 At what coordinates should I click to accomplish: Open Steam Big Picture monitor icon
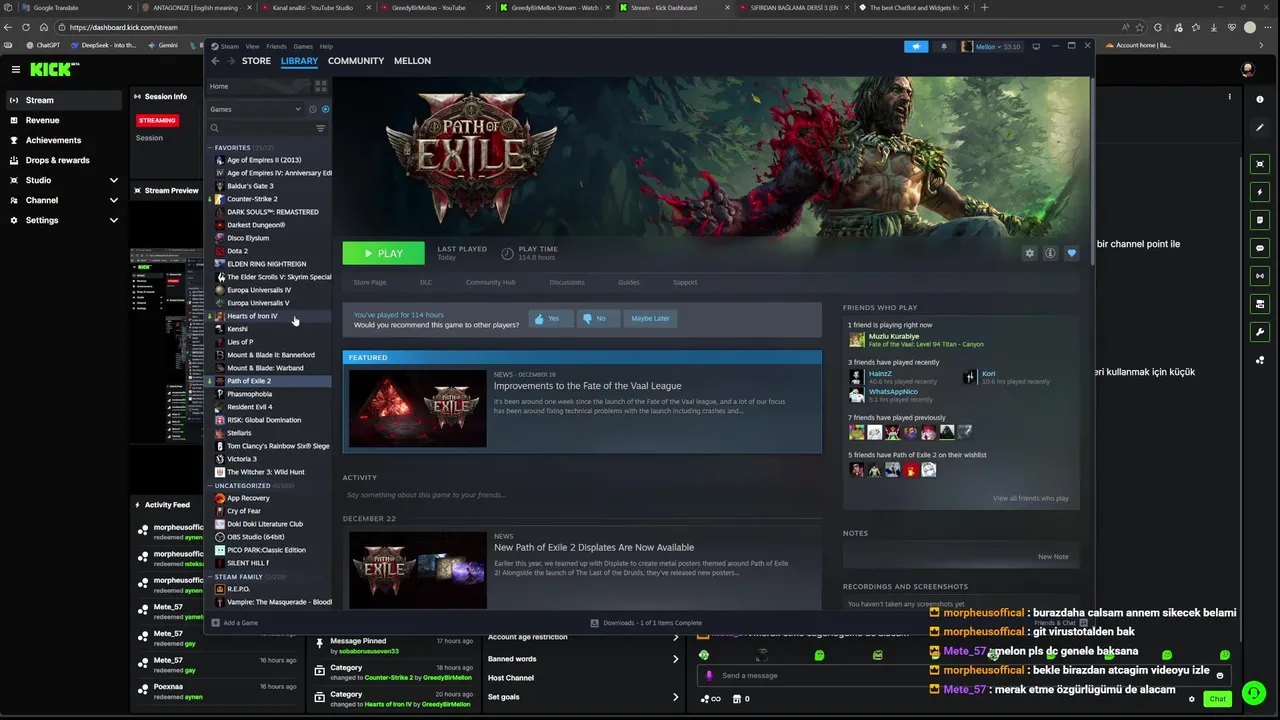tap(1036, 46)
